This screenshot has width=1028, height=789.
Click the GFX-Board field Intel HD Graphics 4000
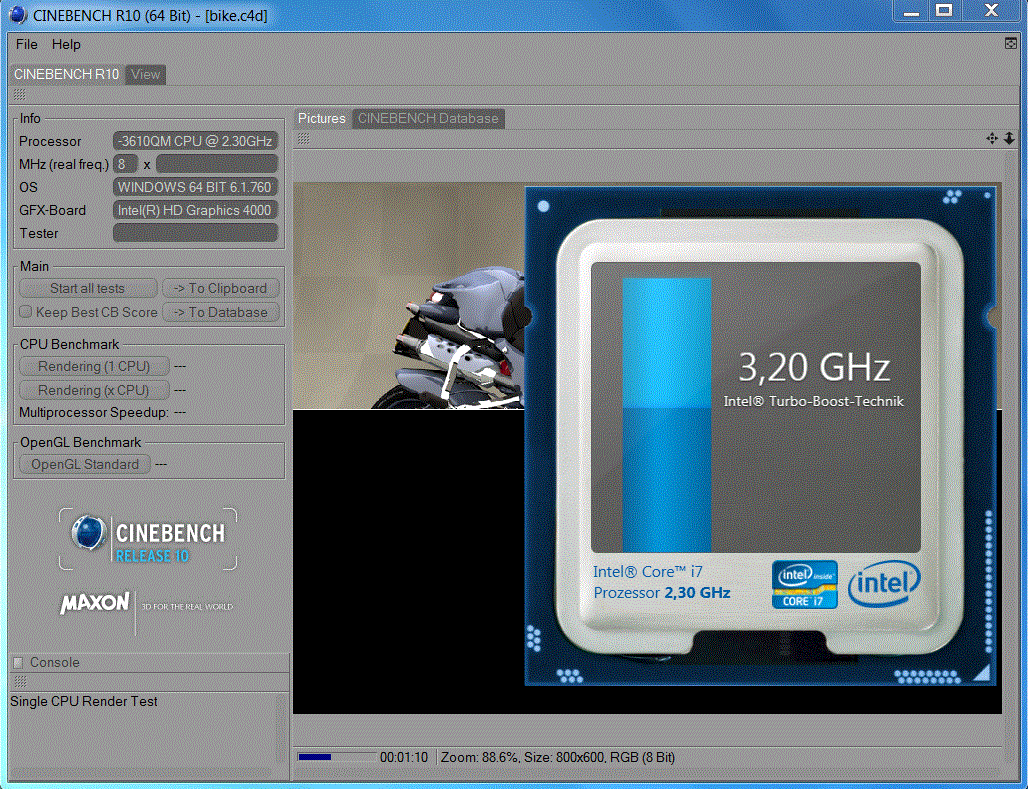coord(195,210)
